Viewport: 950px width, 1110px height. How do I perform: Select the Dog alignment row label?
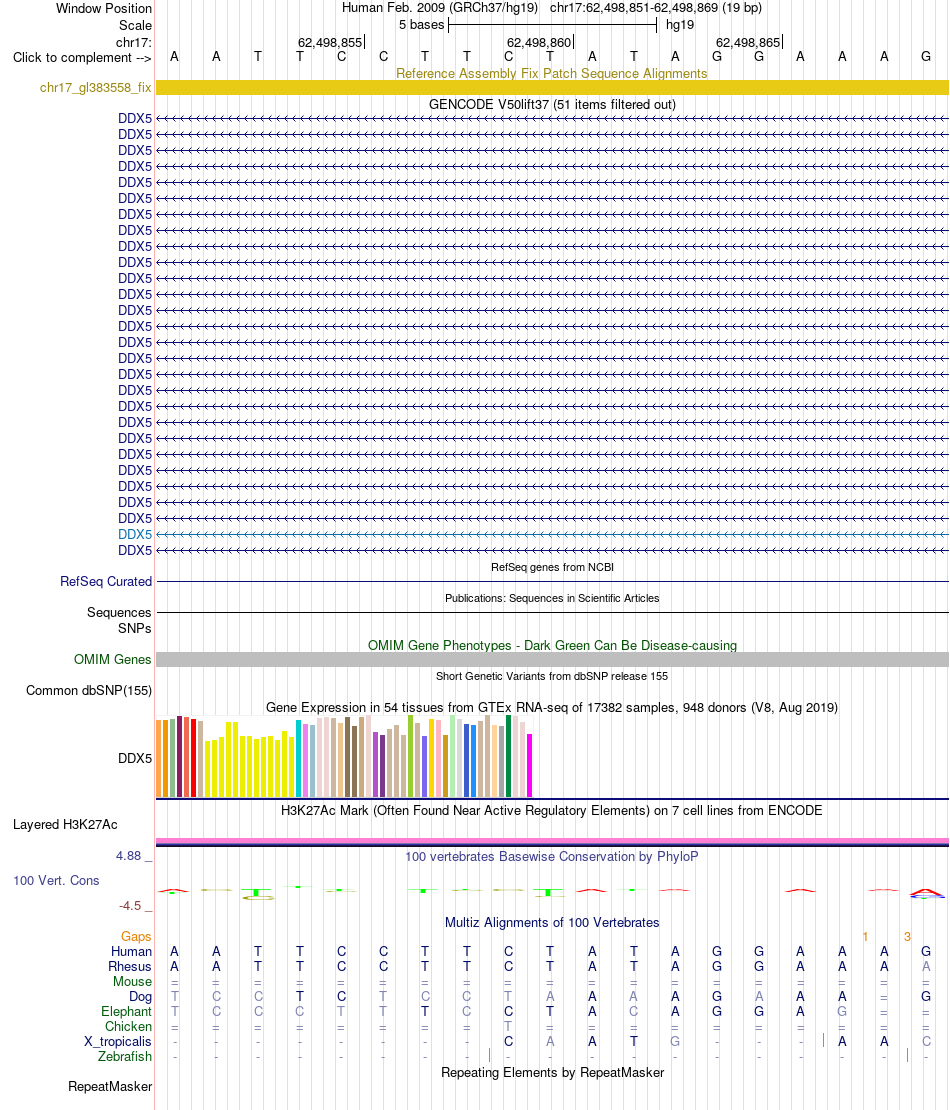pos(140,997)
